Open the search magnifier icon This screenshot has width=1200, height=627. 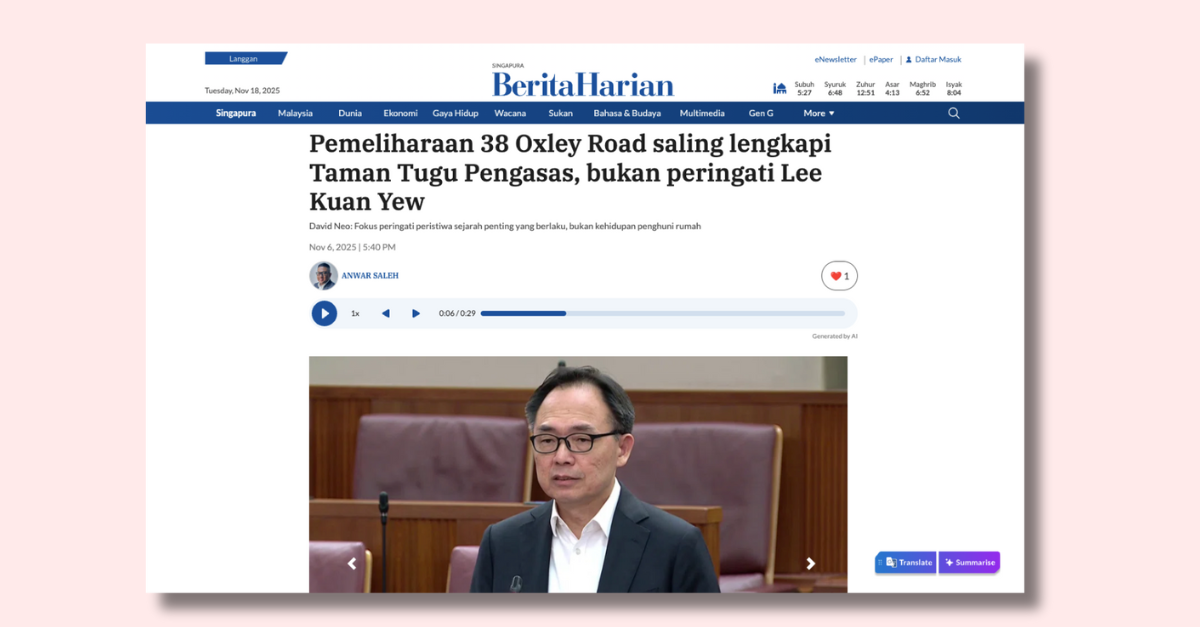pyautogui.click(x=953, y=113)
